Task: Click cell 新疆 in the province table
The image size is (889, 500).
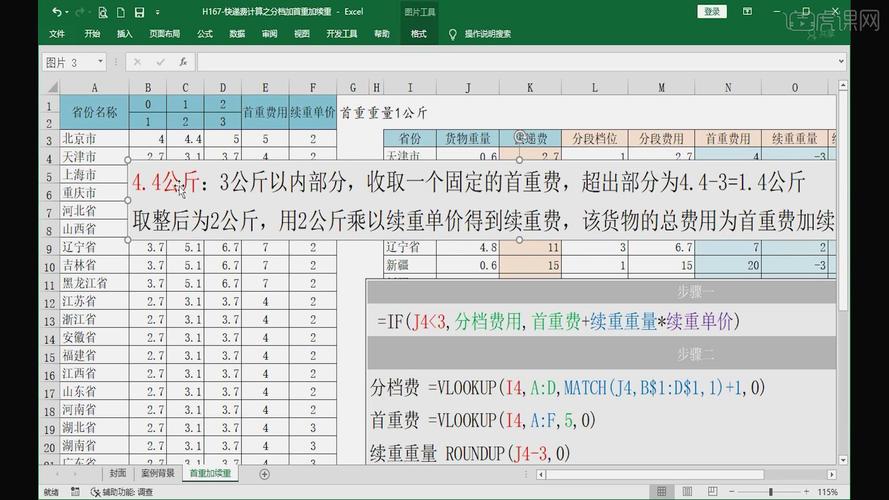Action: [x=410, y=265]
